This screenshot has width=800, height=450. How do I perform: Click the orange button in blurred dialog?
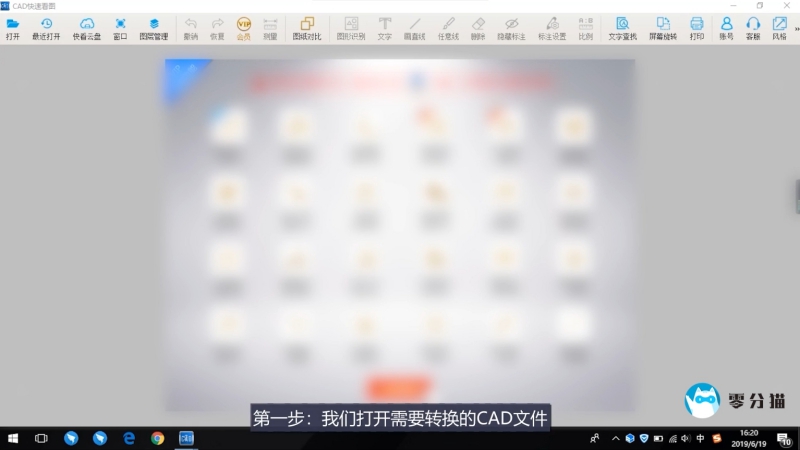(398, 388)
